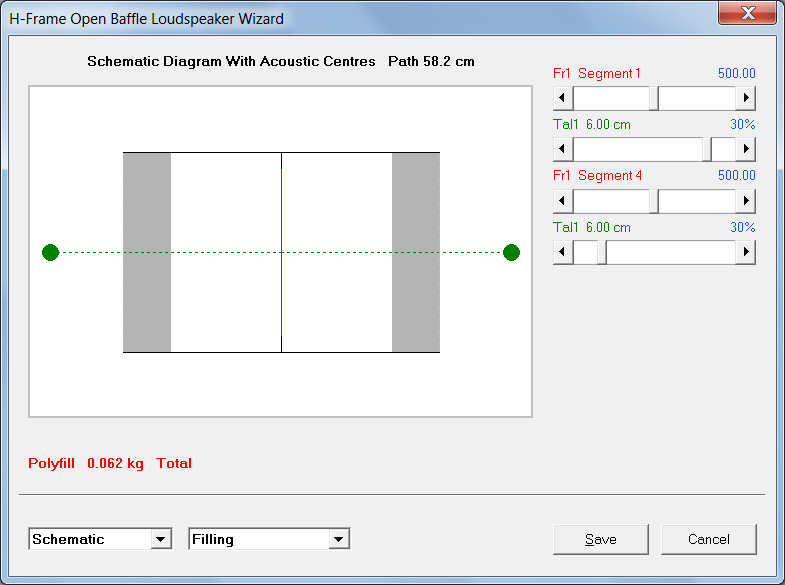Click the Segment 1 Tal1 slider thumb
Image resolution: width=785 pixels, height=585 pixels.
[707, 149]
